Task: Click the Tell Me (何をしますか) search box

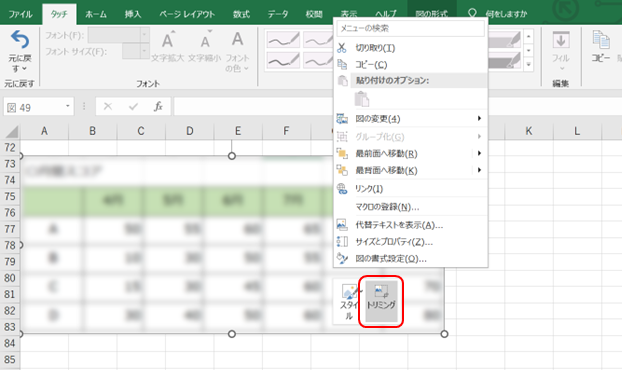Action: point(506,14)
